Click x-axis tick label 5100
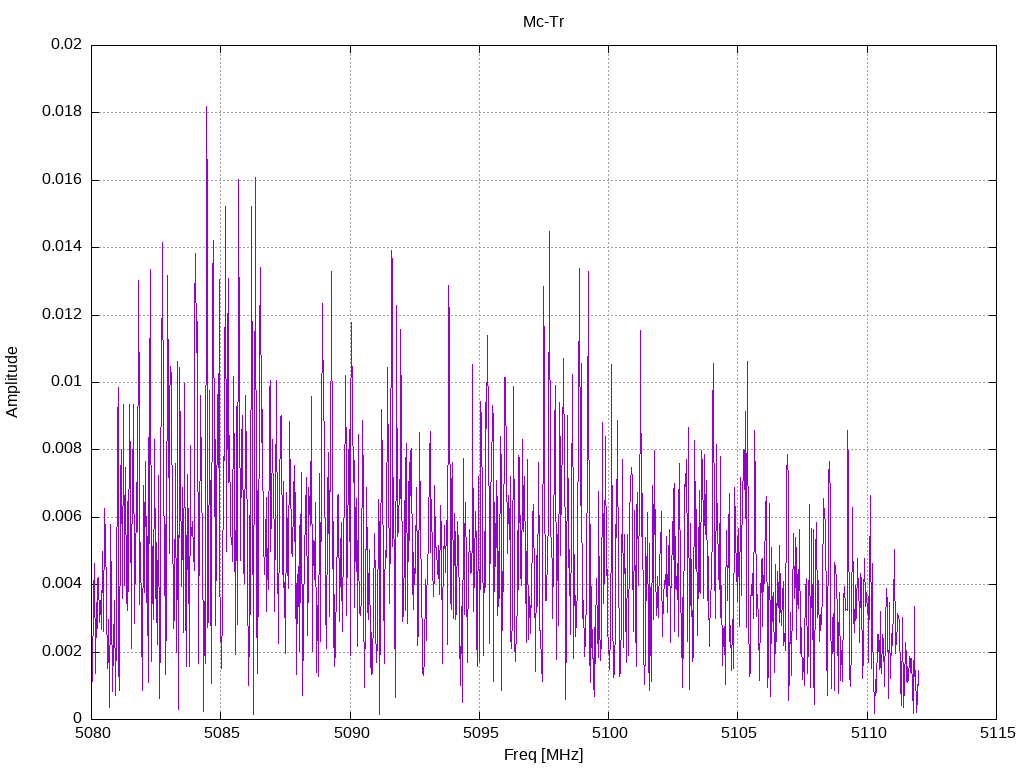The height and width of the screenshot is (768, 1024). click(x=609, y=733)
